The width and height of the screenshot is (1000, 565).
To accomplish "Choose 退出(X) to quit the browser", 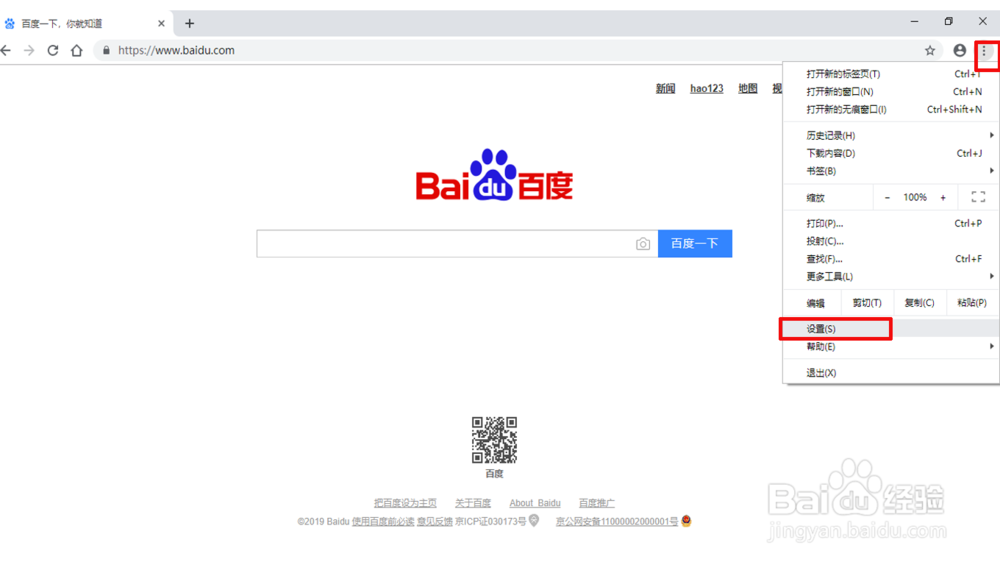I will pyautogui.click(x=892, y=373).
